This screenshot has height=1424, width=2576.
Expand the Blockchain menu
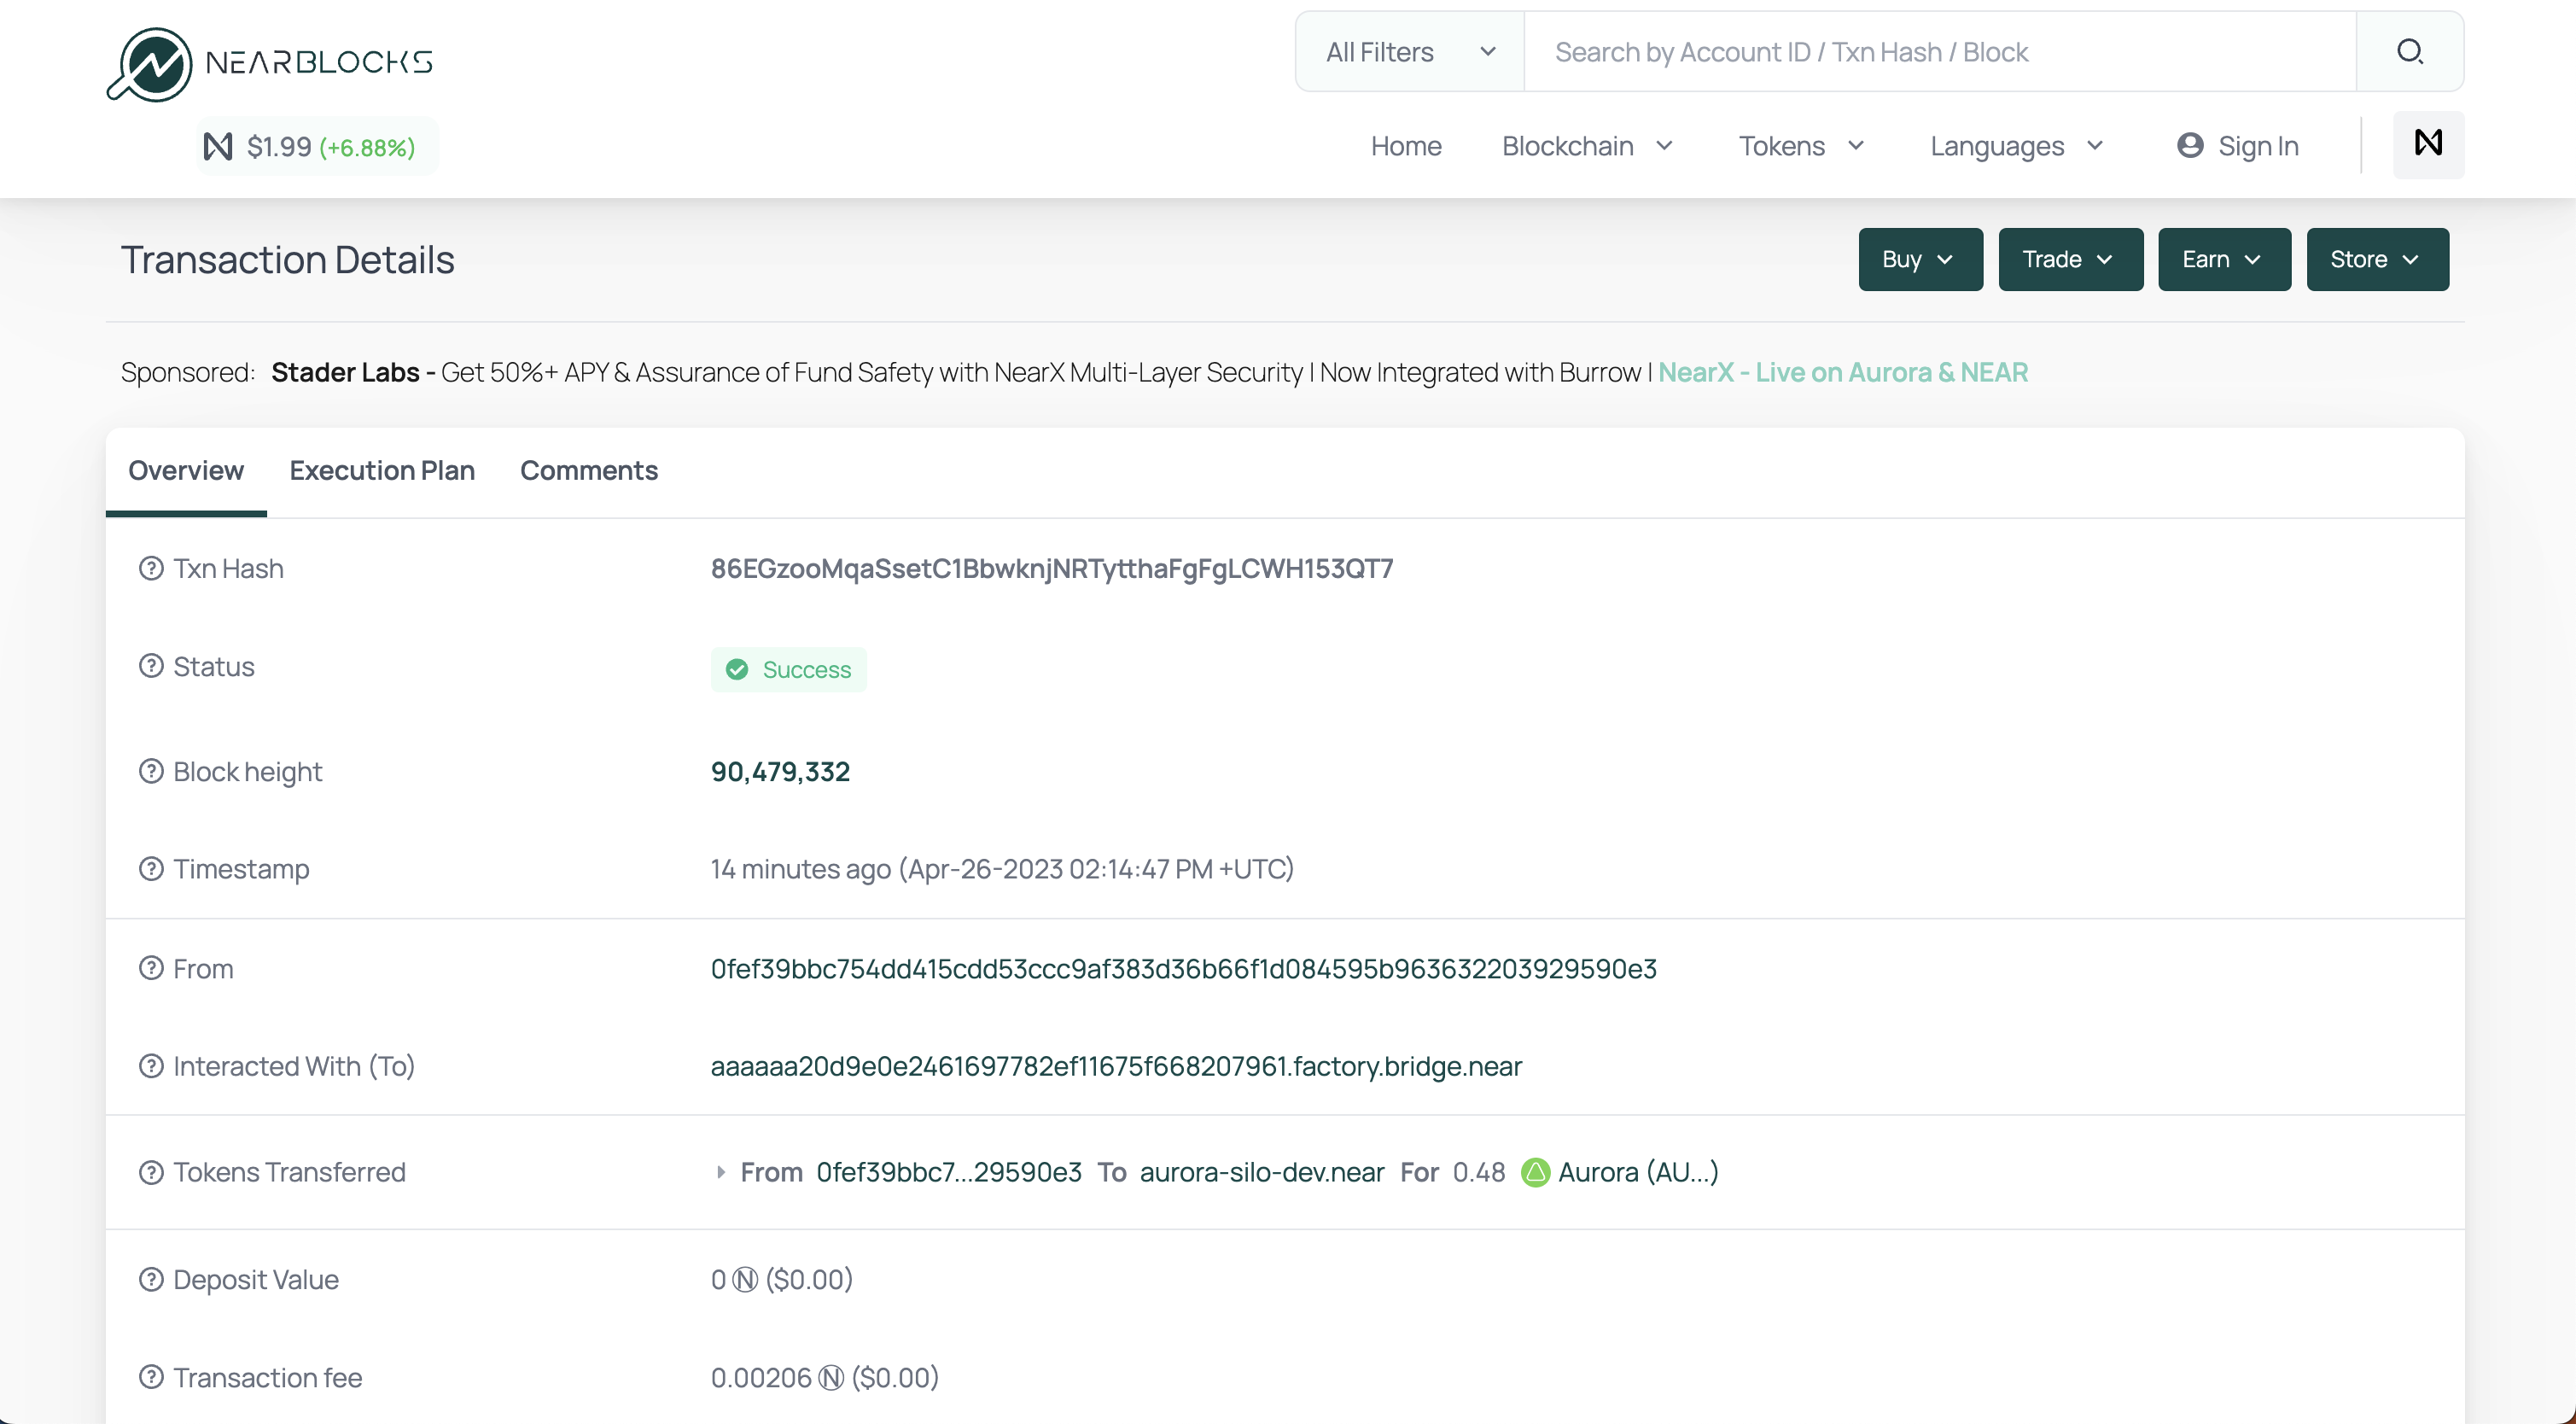[1587, 146]
